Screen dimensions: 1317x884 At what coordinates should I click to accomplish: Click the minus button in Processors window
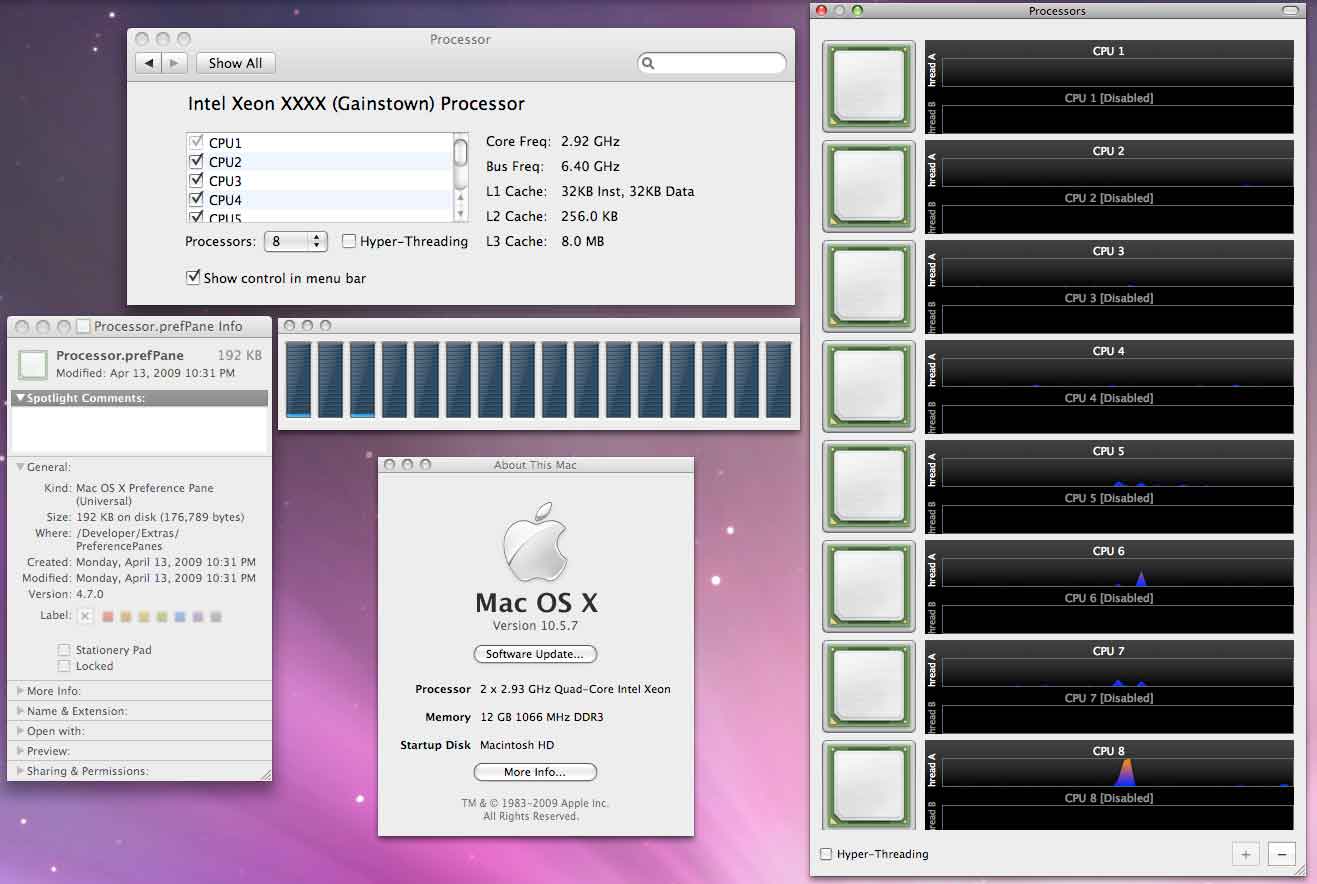click(1281, 854)
